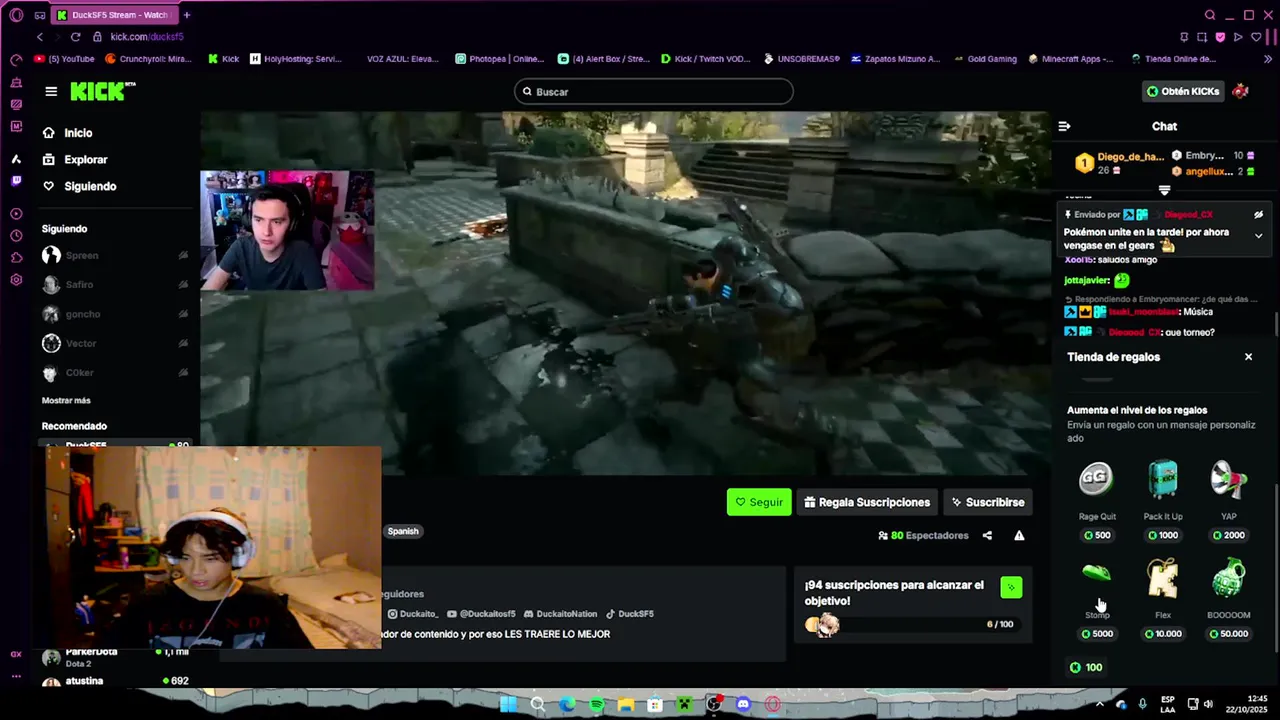Open Spreen's channel in following list
This screenshot has height=720, width=1280.
point(115,256)
